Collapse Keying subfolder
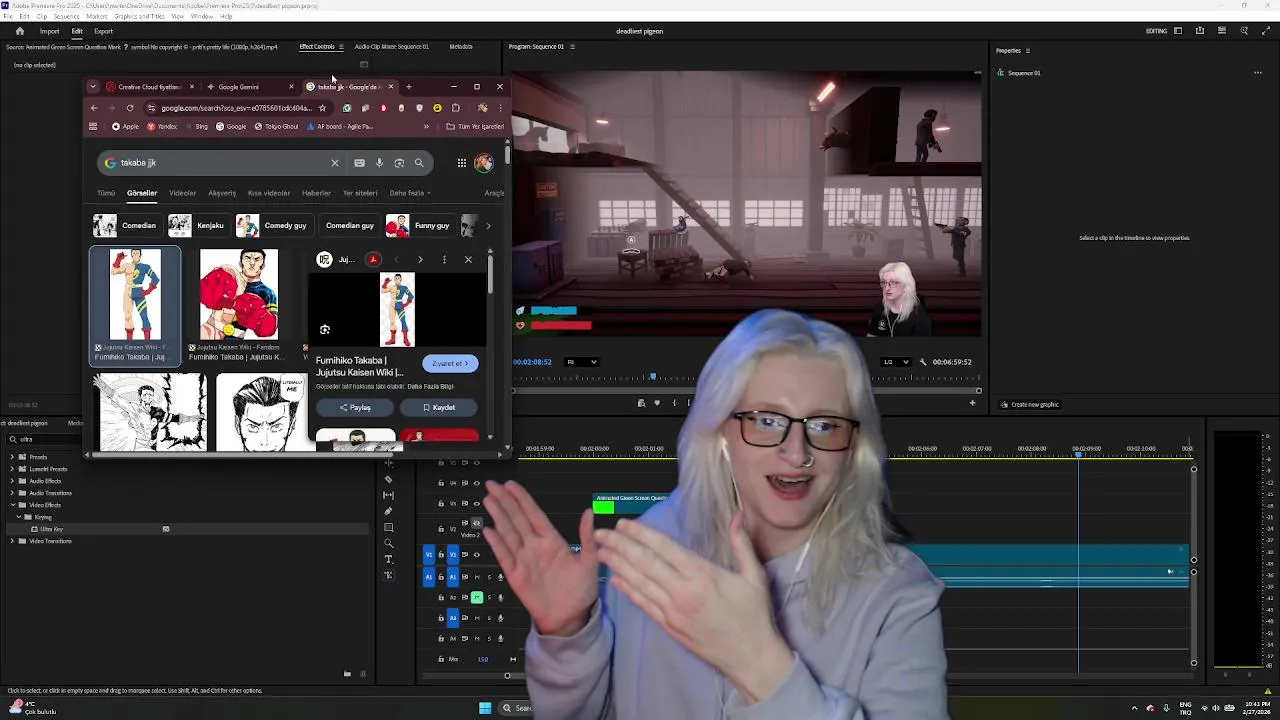The image size is (1280, 720). 20,517
